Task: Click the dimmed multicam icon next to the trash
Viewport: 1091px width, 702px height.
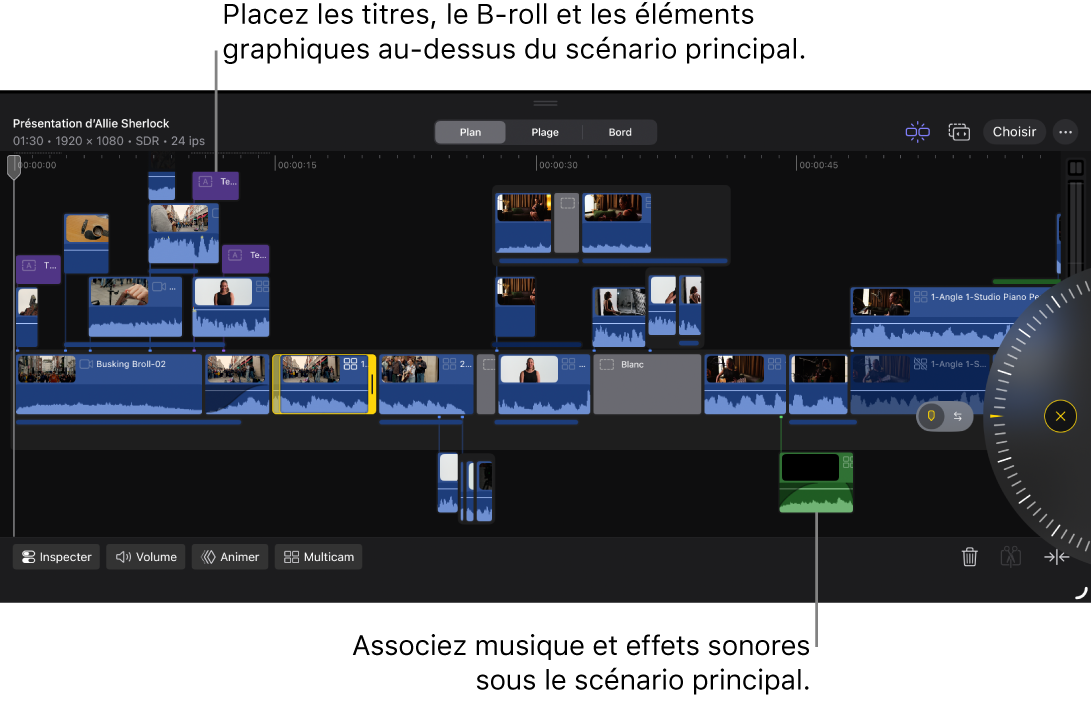Action: [x=1010, y=557]
